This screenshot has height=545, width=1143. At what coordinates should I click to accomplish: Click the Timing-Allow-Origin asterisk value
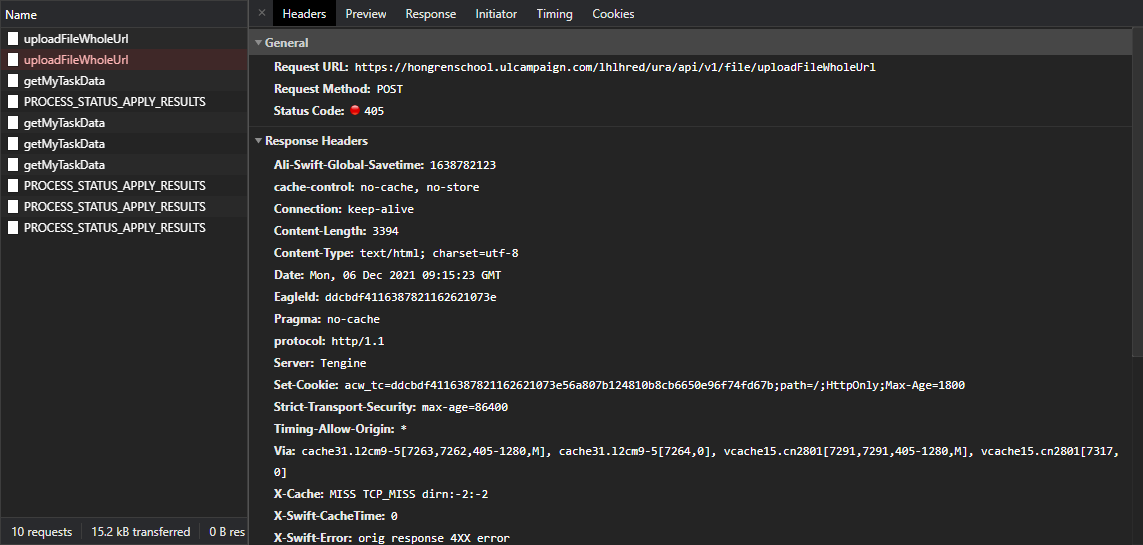[x=404, y=429]
